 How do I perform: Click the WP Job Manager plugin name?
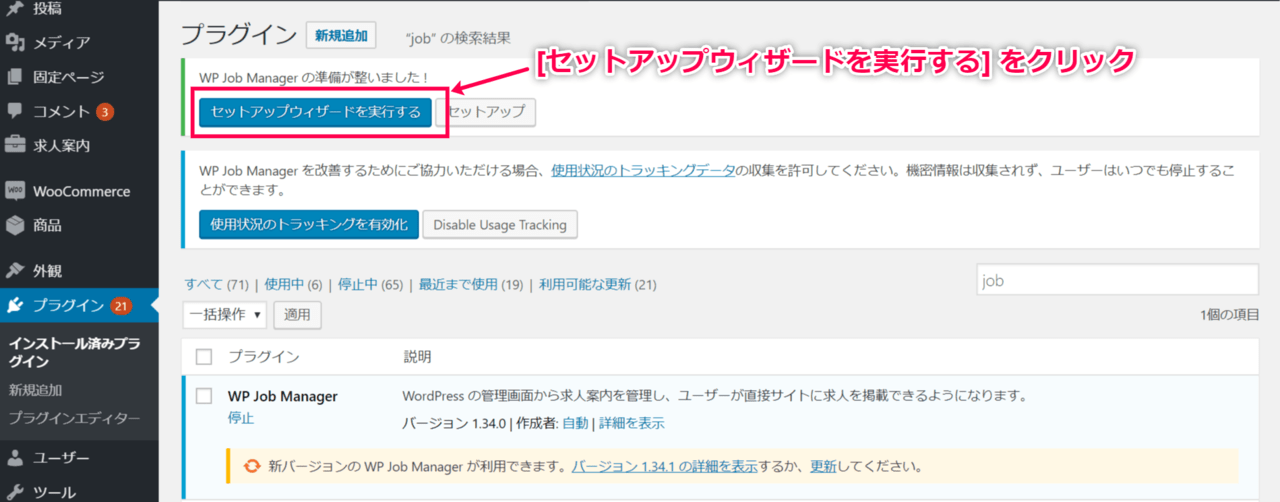[x=283, y=396]
